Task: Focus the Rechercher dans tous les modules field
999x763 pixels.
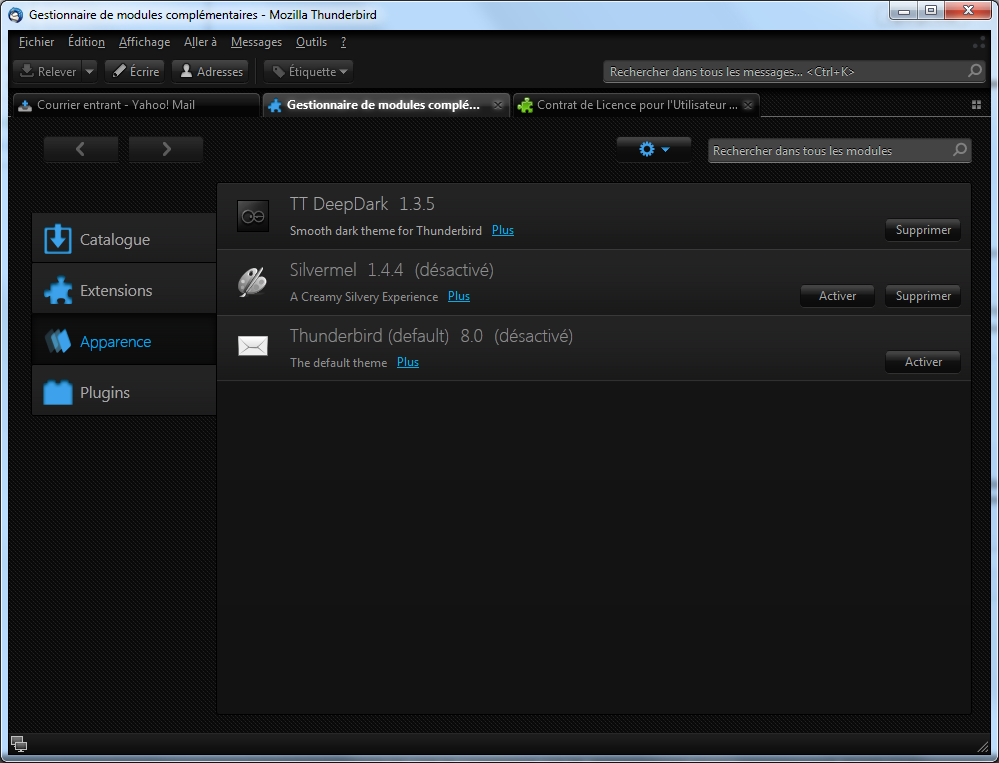Action: pos(839,151)
